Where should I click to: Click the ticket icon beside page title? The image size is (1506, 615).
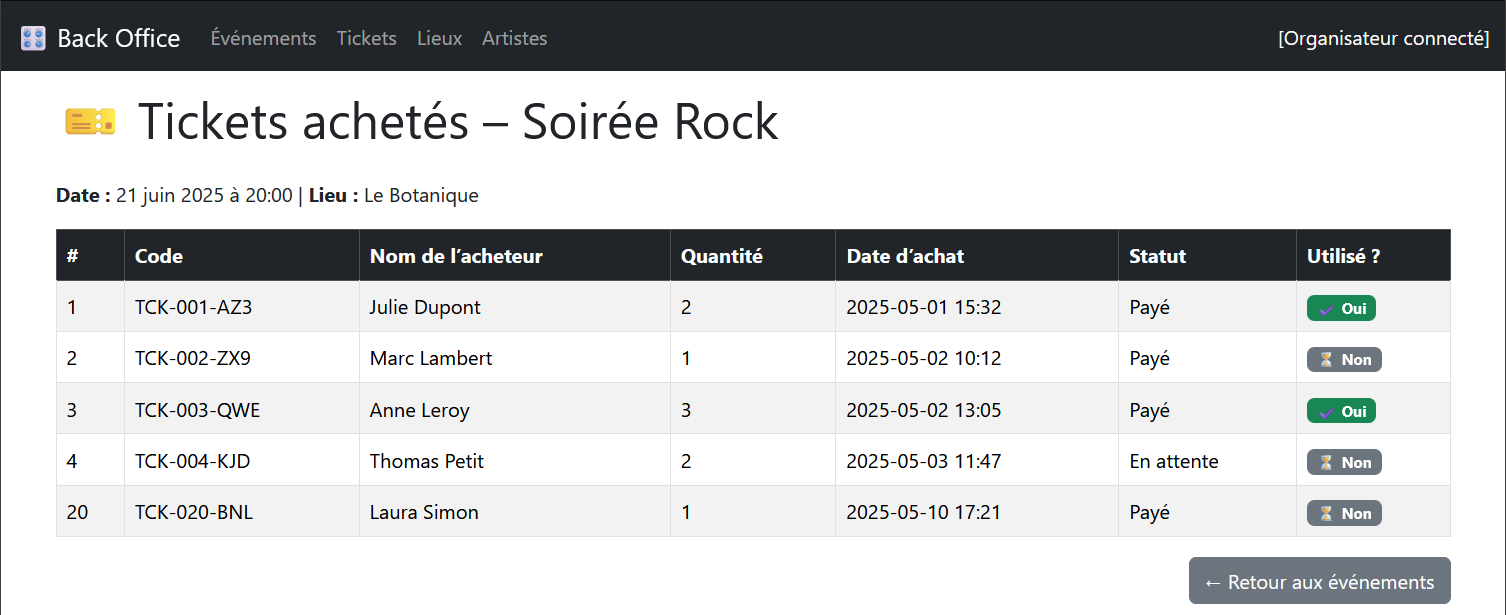coord(90,121)
